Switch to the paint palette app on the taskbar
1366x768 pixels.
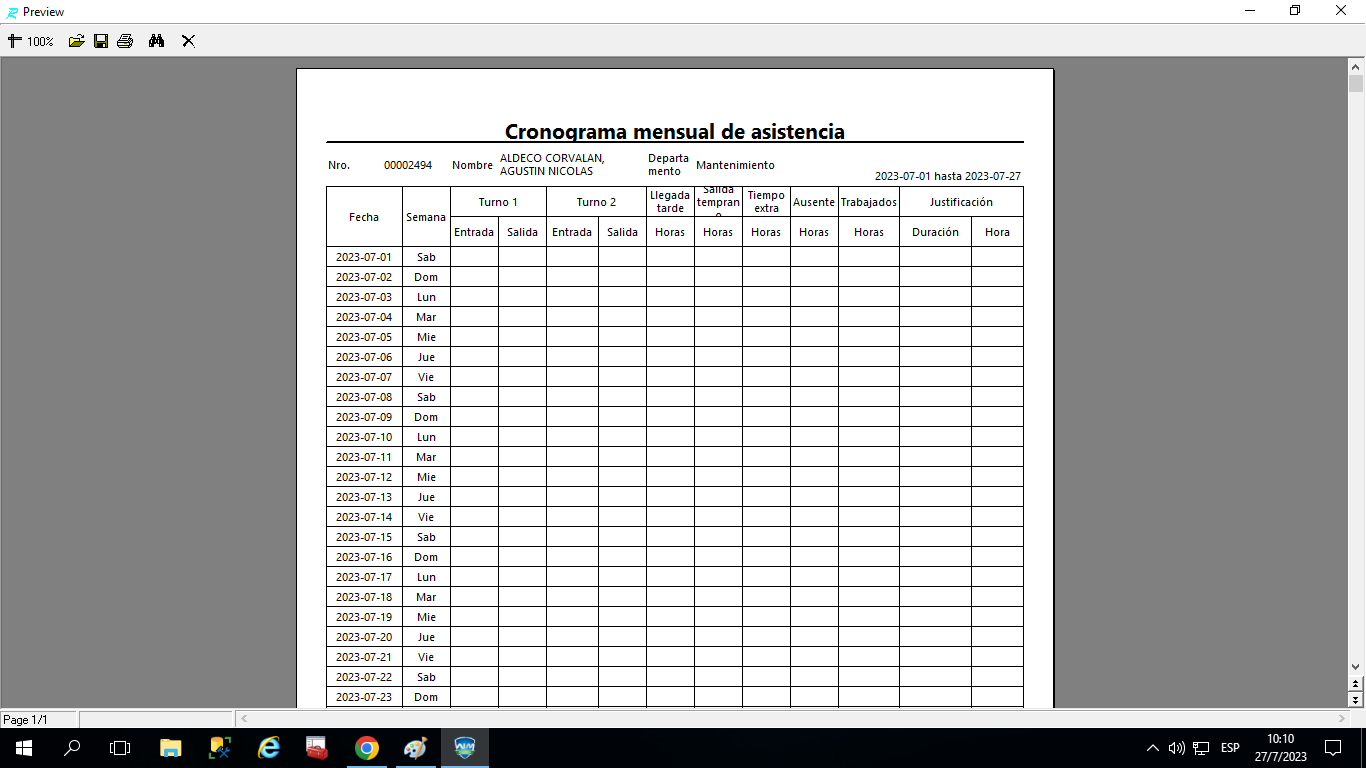(416, 748)
